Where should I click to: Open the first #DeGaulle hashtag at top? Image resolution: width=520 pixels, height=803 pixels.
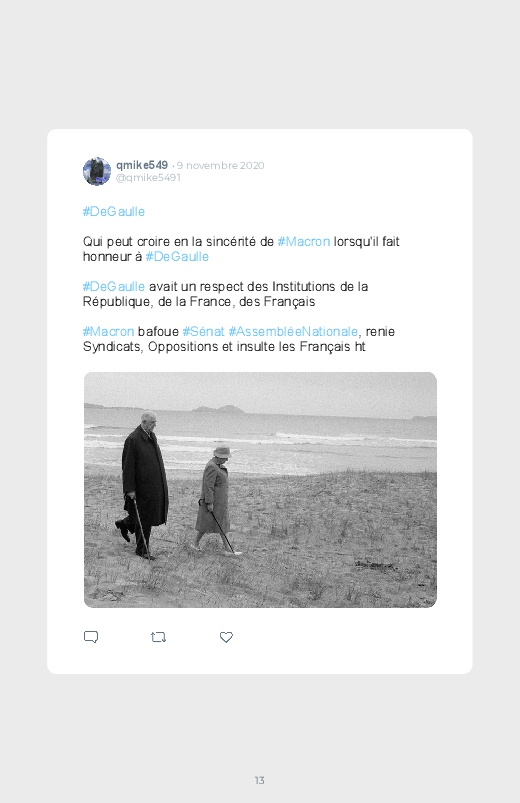tap(114, 212)
